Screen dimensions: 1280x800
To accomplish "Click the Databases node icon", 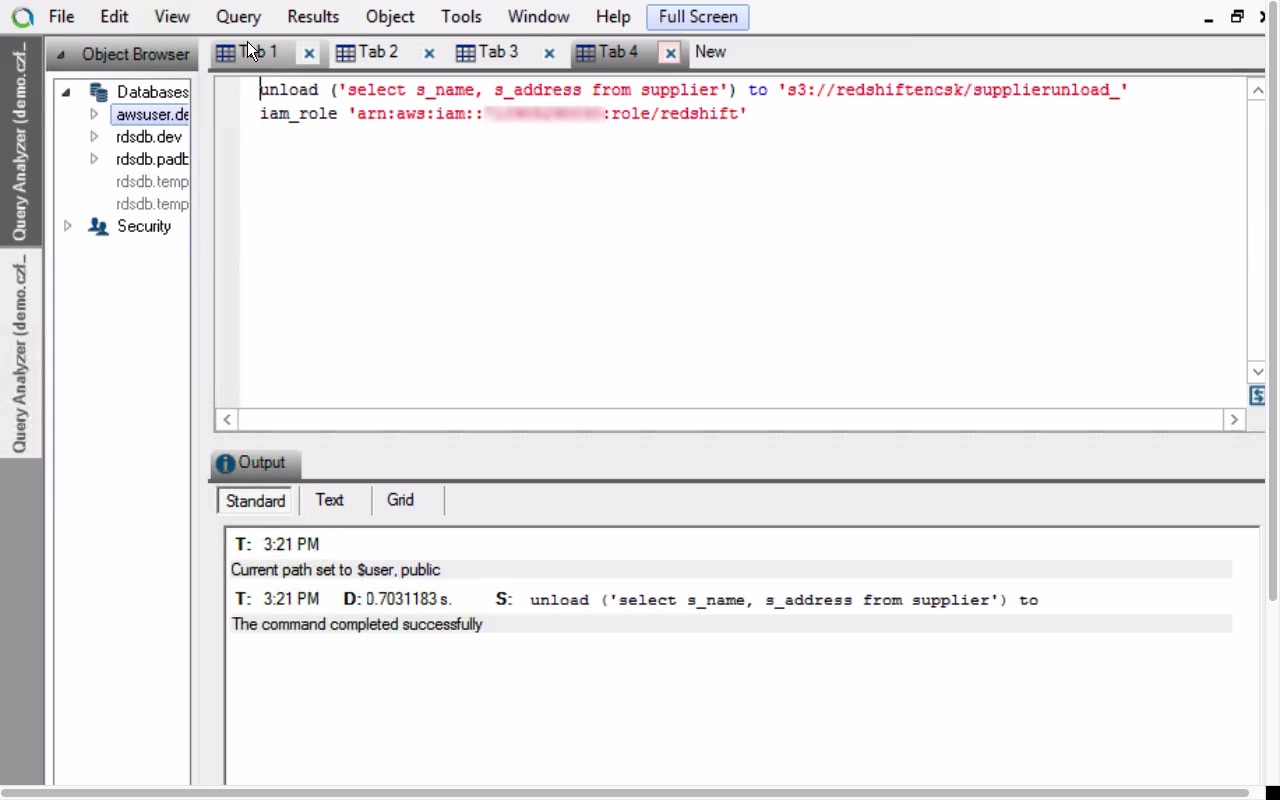I will (98, 92).
